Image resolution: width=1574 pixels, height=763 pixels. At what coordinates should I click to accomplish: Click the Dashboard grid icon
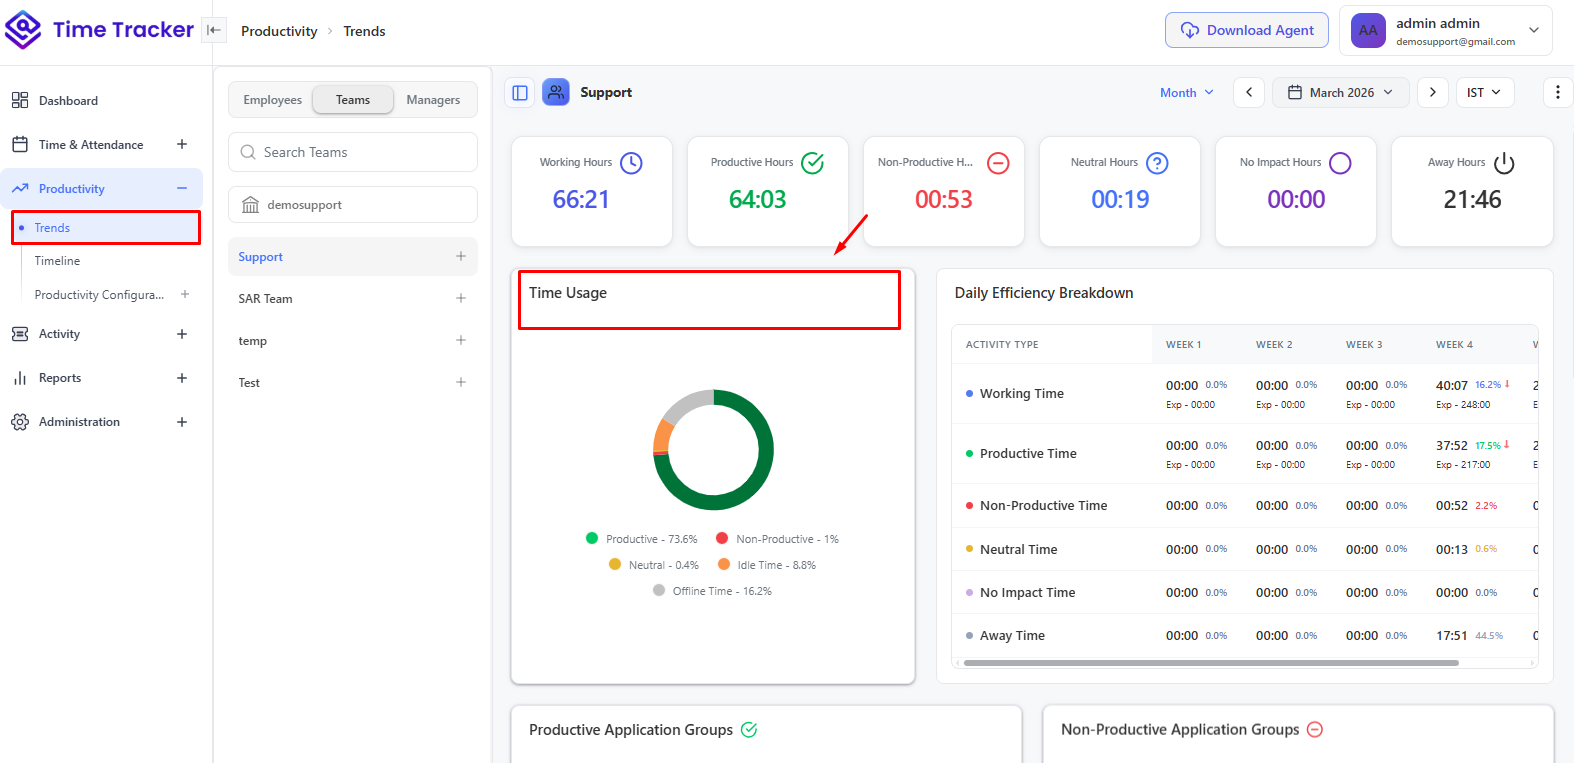[20, 101]
